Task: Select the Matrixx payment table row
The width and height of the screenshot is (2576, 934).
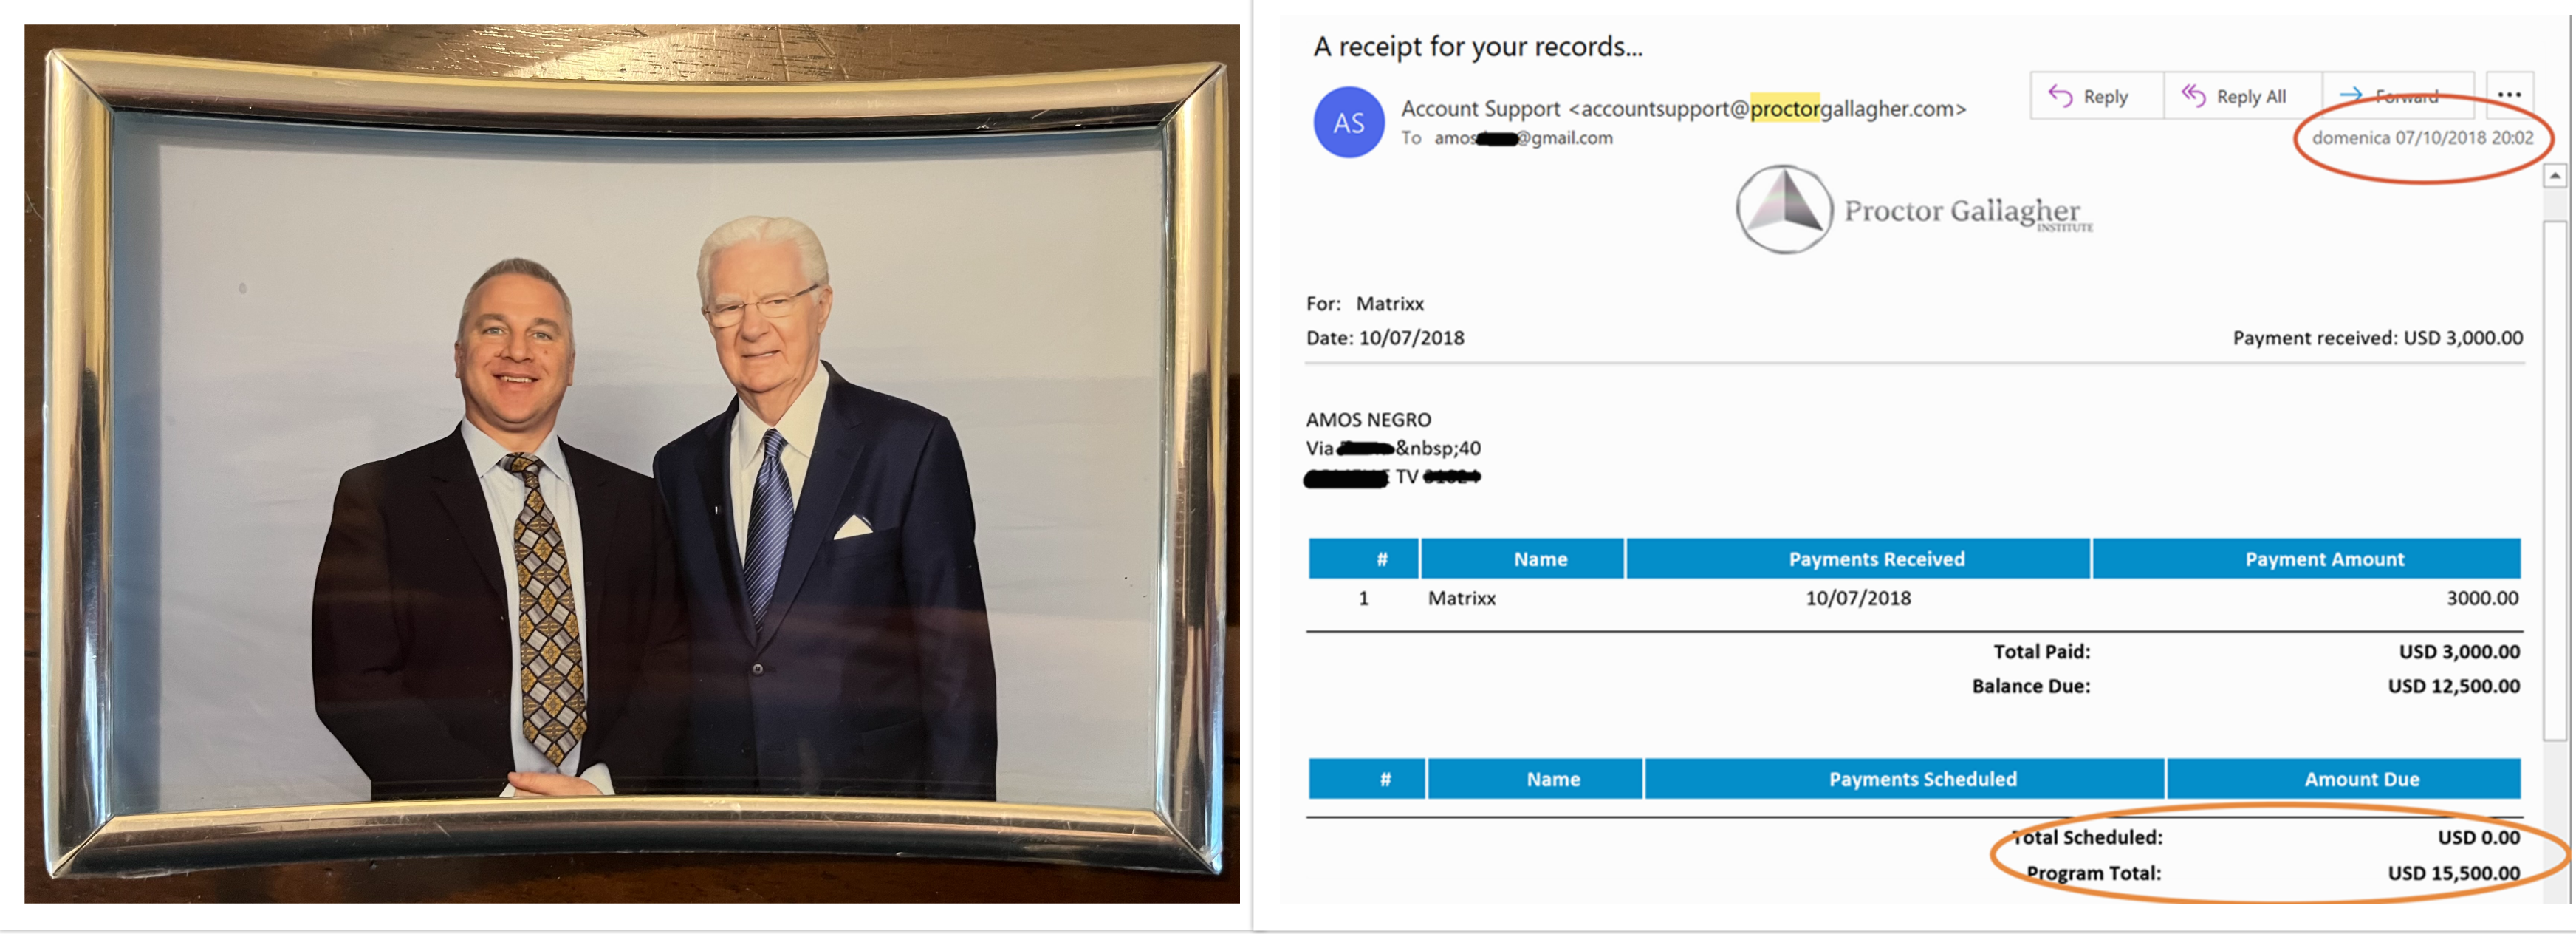Action: tap(1914, 598)
